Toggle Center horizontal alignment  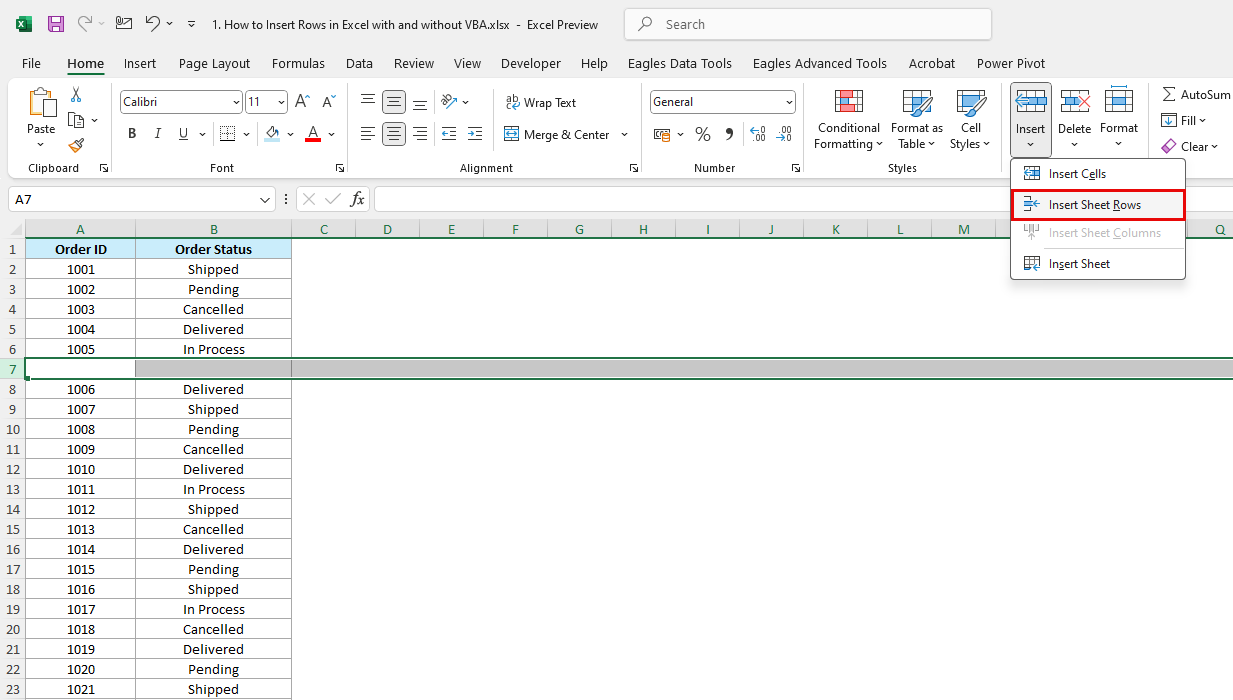[x=394, y=134]
